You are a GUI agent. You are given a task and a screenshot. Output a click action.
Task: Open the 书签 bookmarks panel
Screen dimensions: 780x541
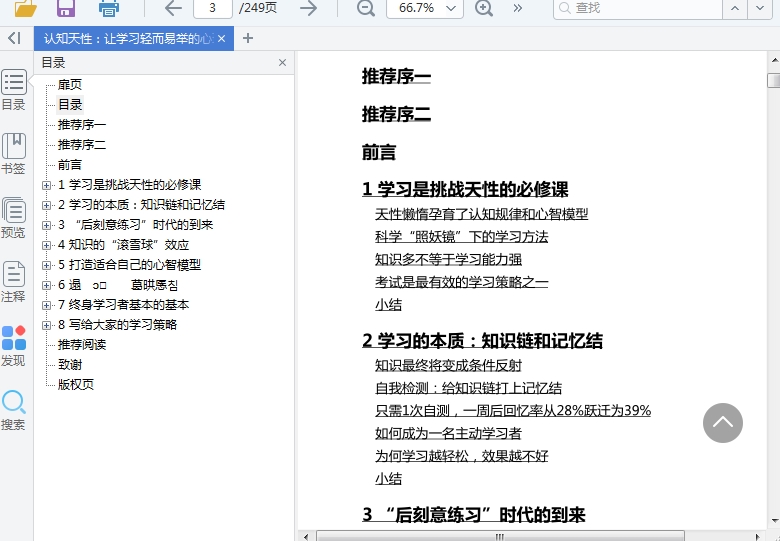click(x=13, y=154)
